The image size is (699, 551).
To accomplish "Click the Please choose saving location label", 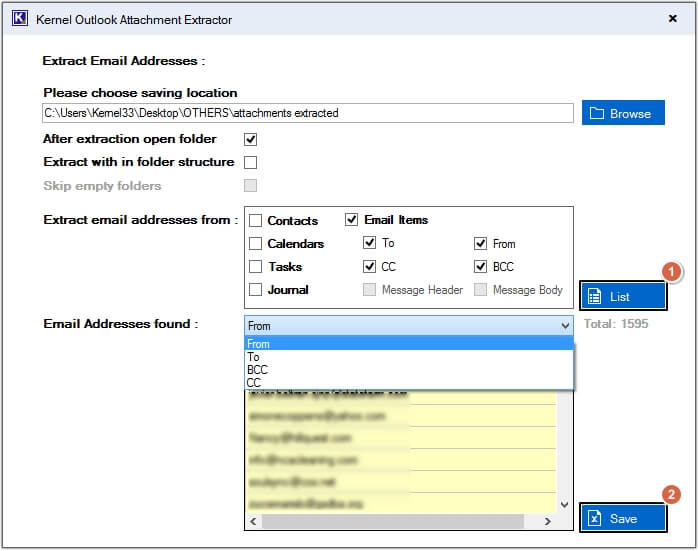I will (140, 93).
